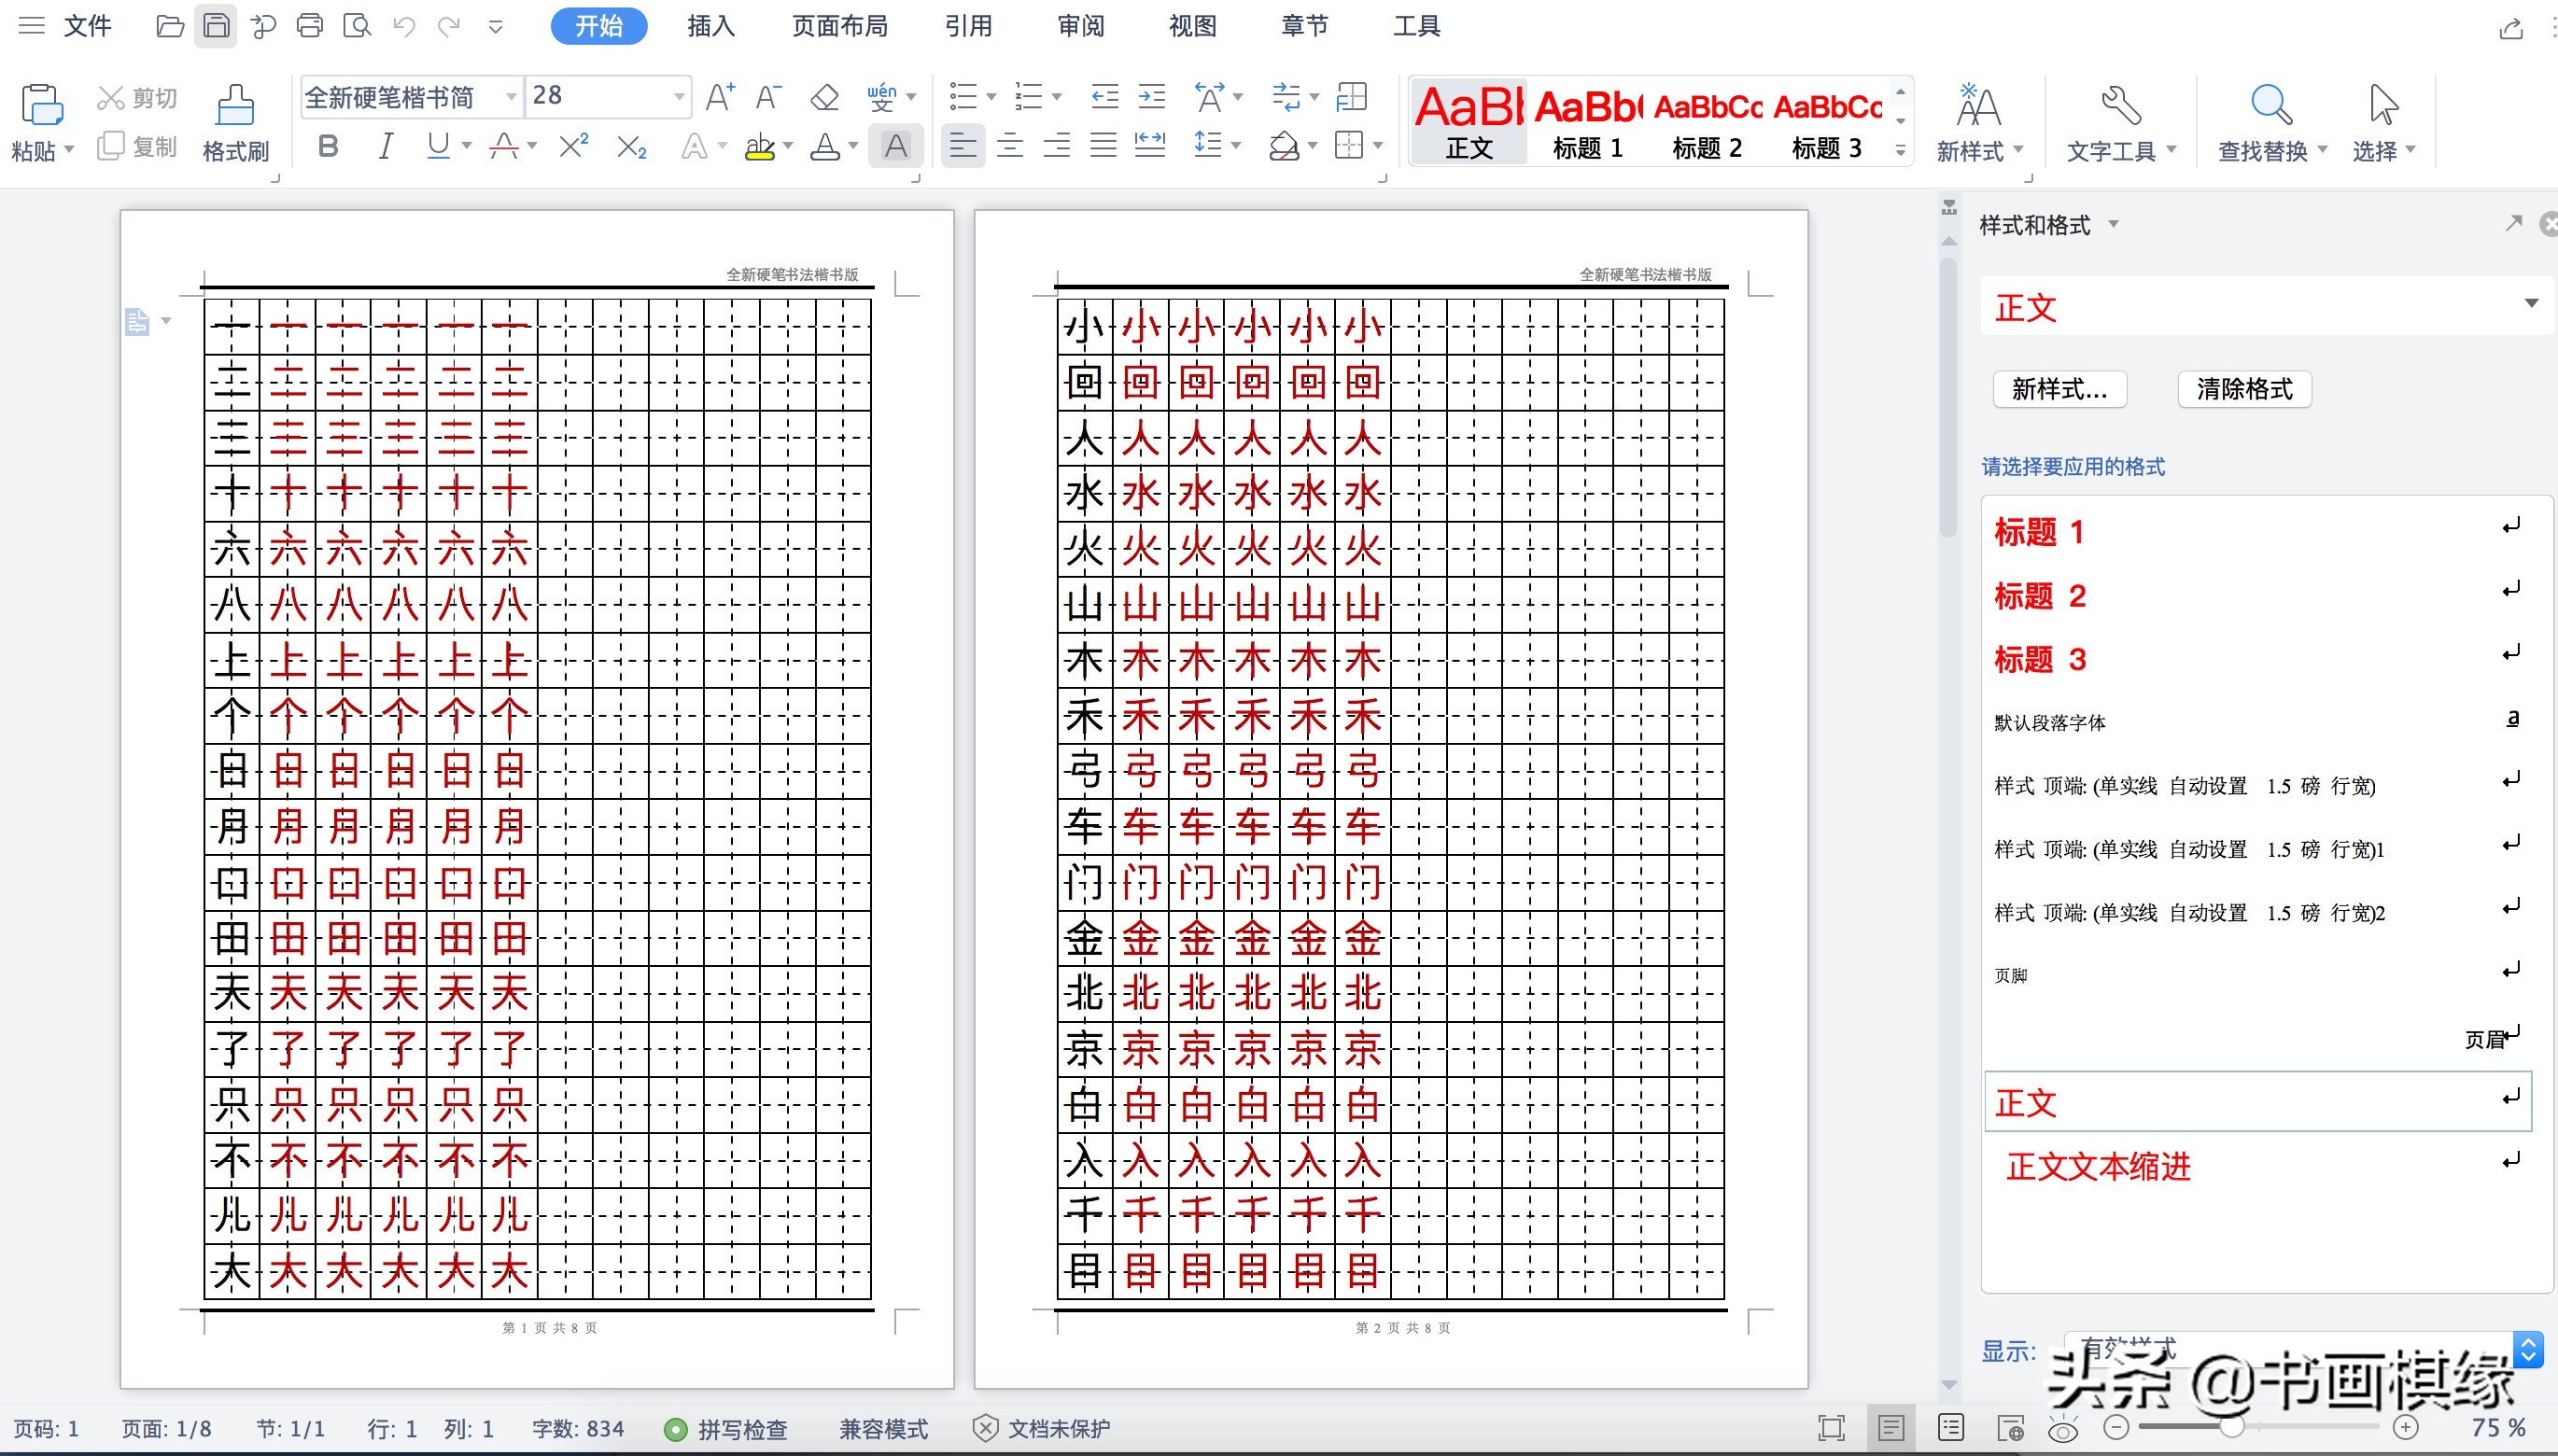Switch to the 引用 tab
The width and height of the screenshot is (2558, 1456).
tap(968, 26)
